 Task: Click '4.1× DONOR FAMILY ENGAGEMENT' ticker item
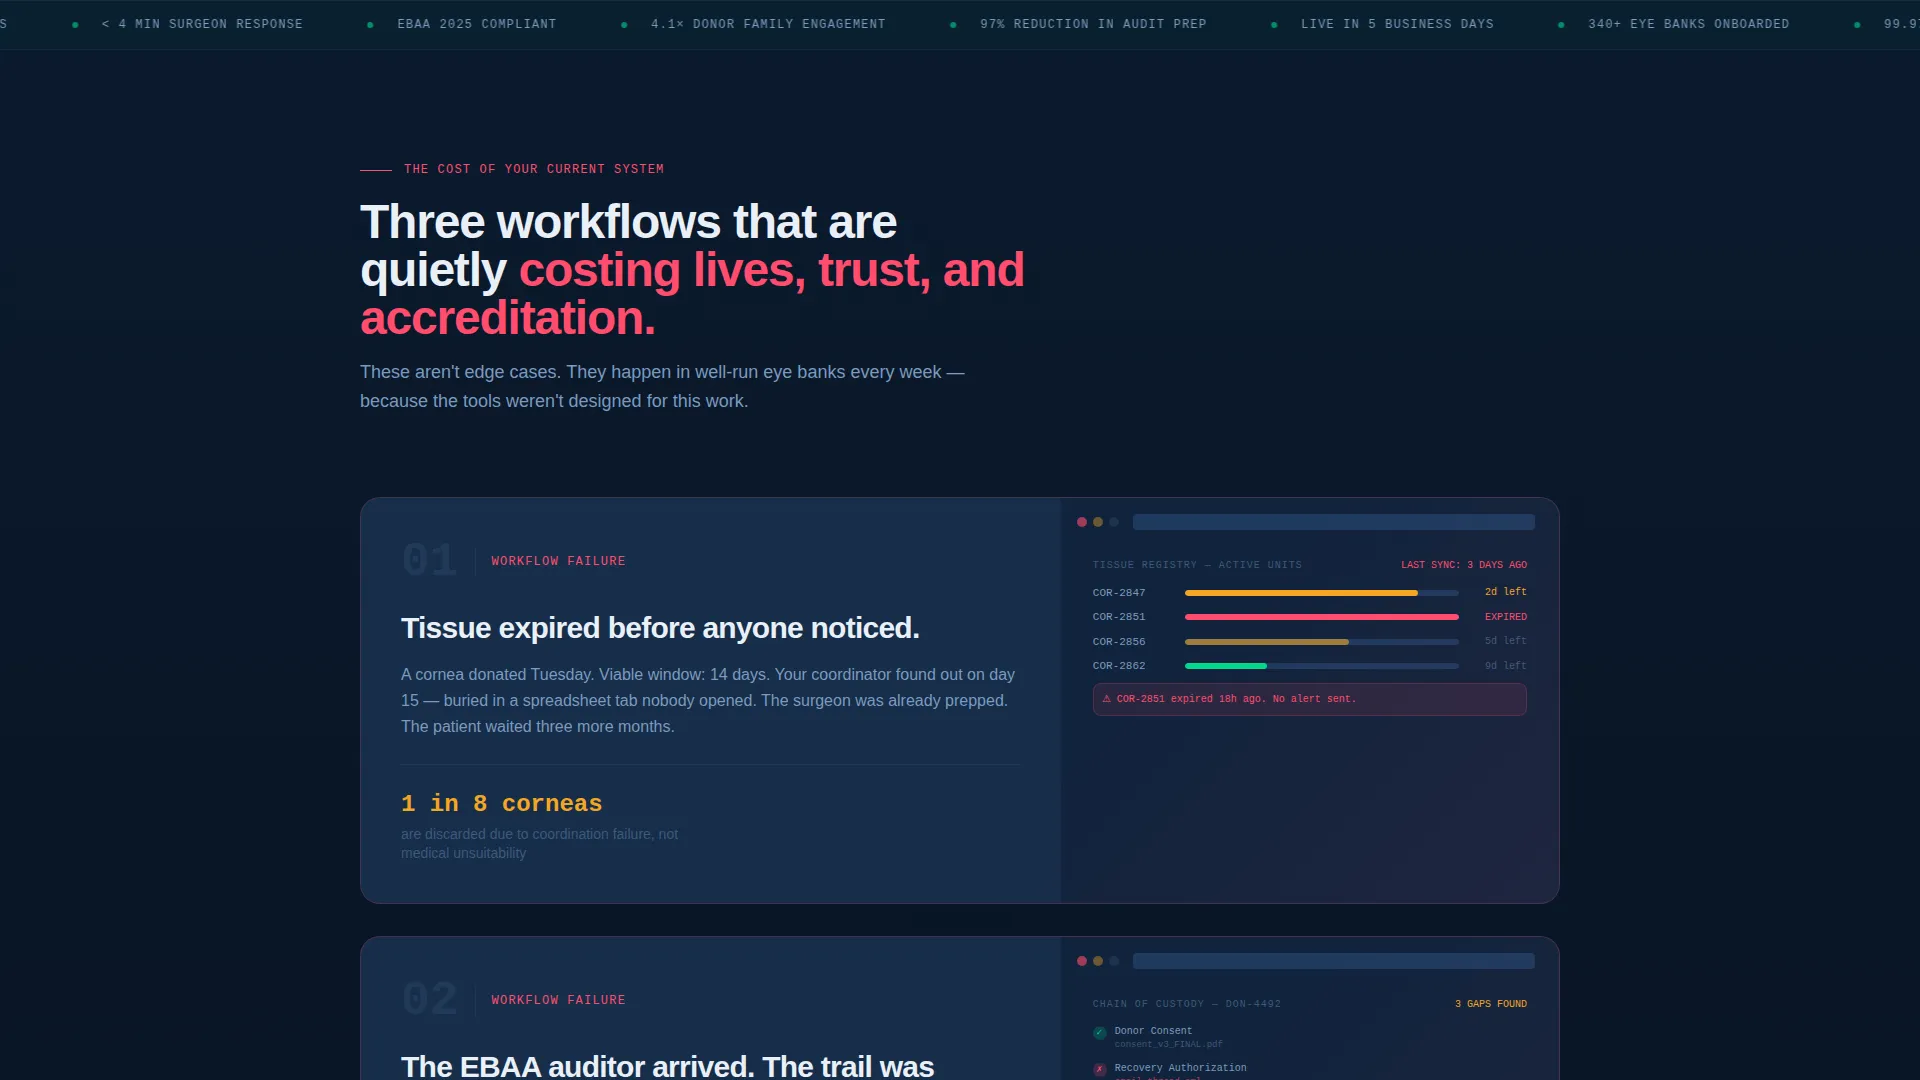click(x=768, y=24)
